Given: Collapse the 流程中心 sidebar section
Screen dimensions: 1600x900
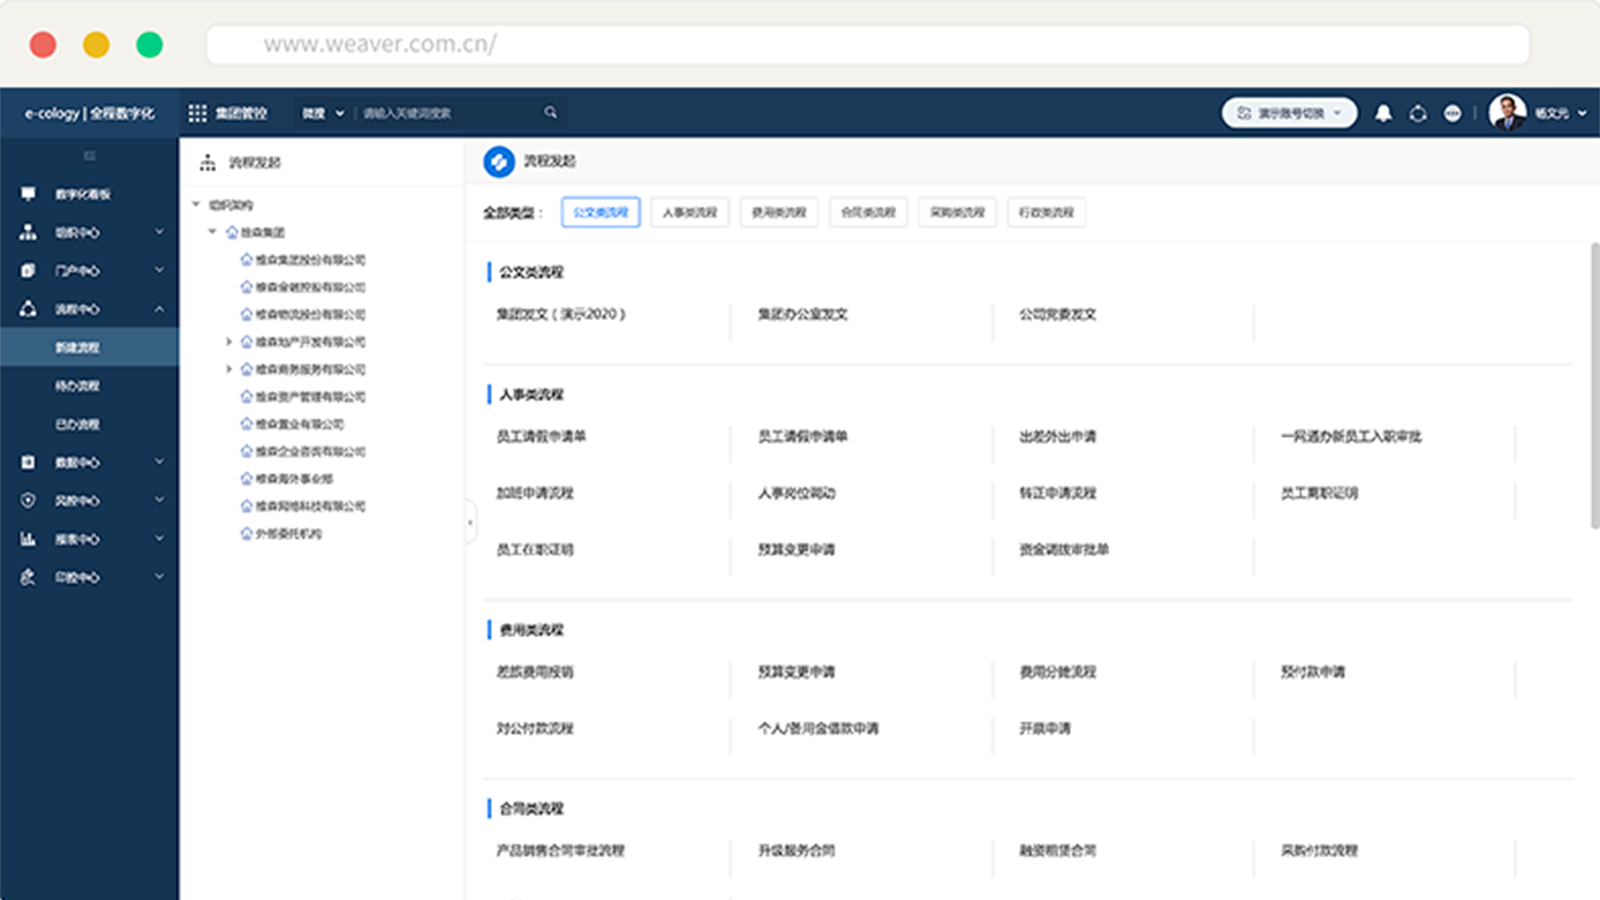Looking at the screenshot, I should (x=159, y=309).
